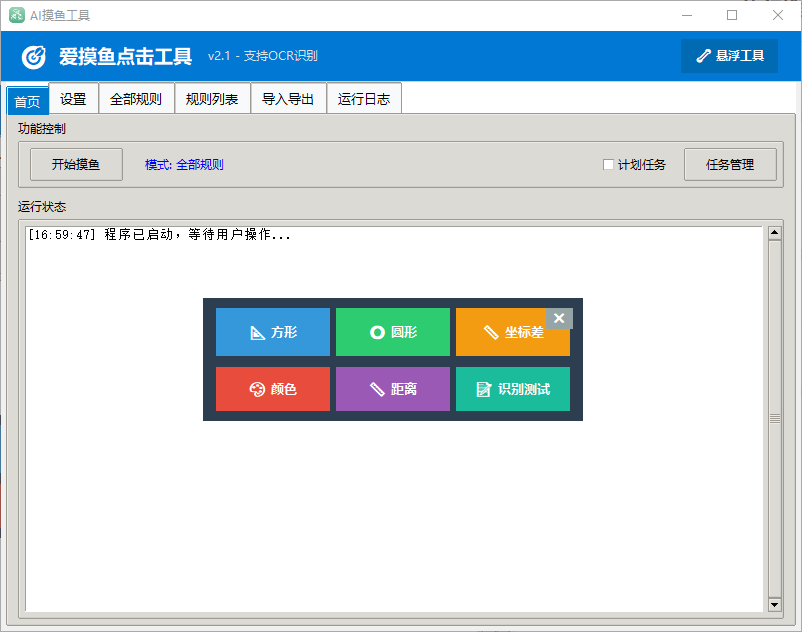
Task: Click the log scrollbar down arrow
Action: pyautogui.click(x=774, y=604)
